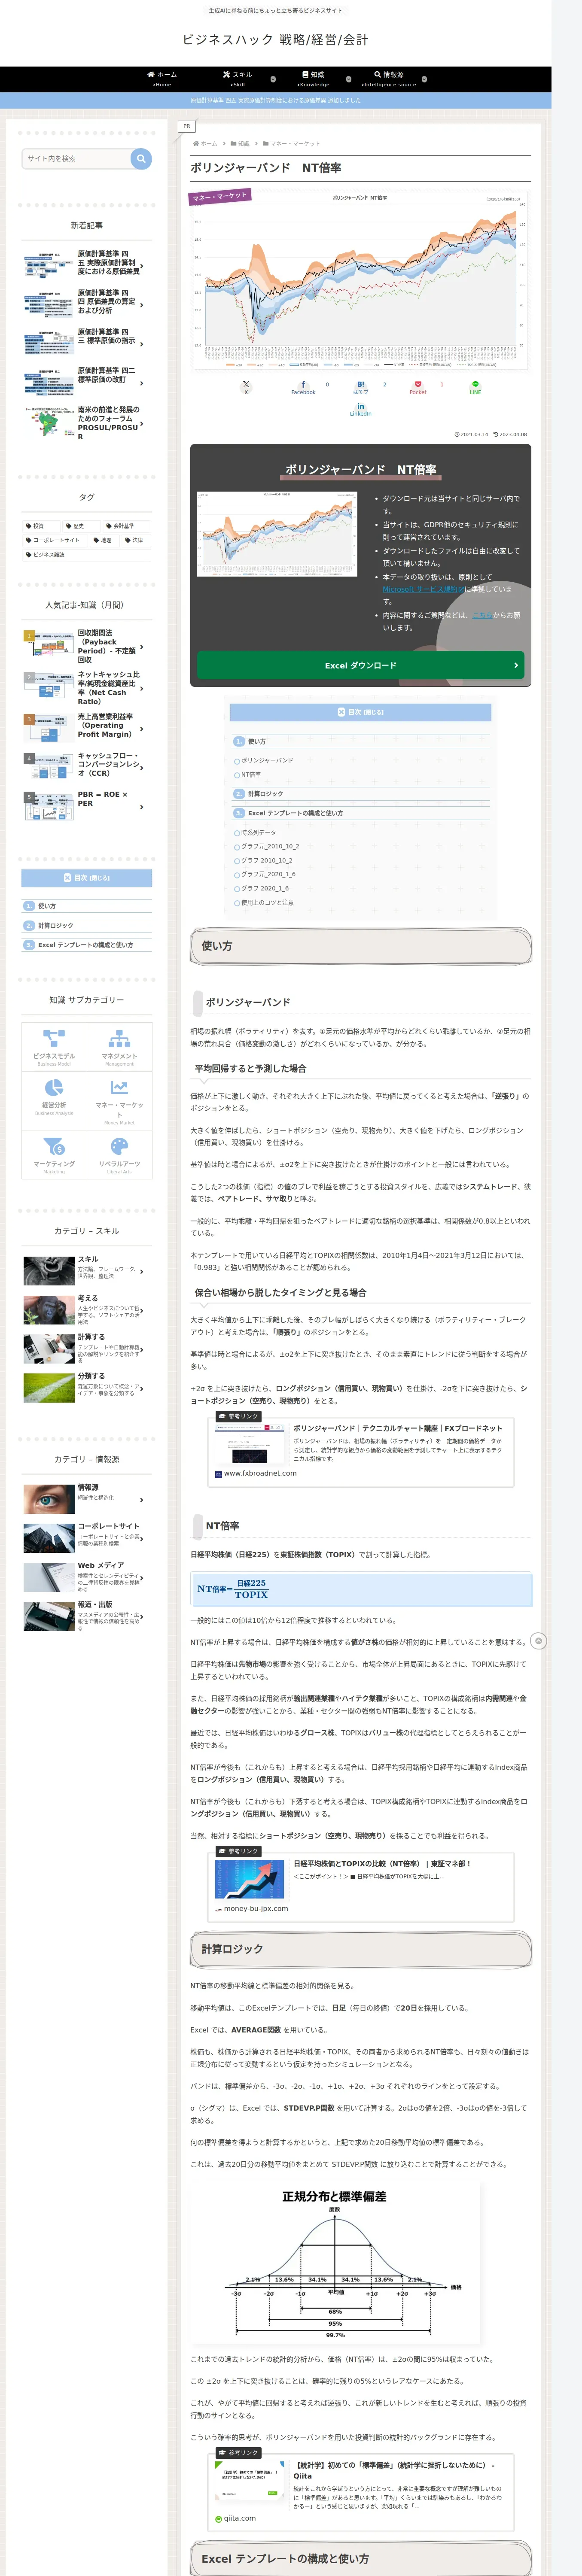Open the 情報源 Intelligence source menu
Viewport: 582px width, 2576px height.
coord(389,79)
